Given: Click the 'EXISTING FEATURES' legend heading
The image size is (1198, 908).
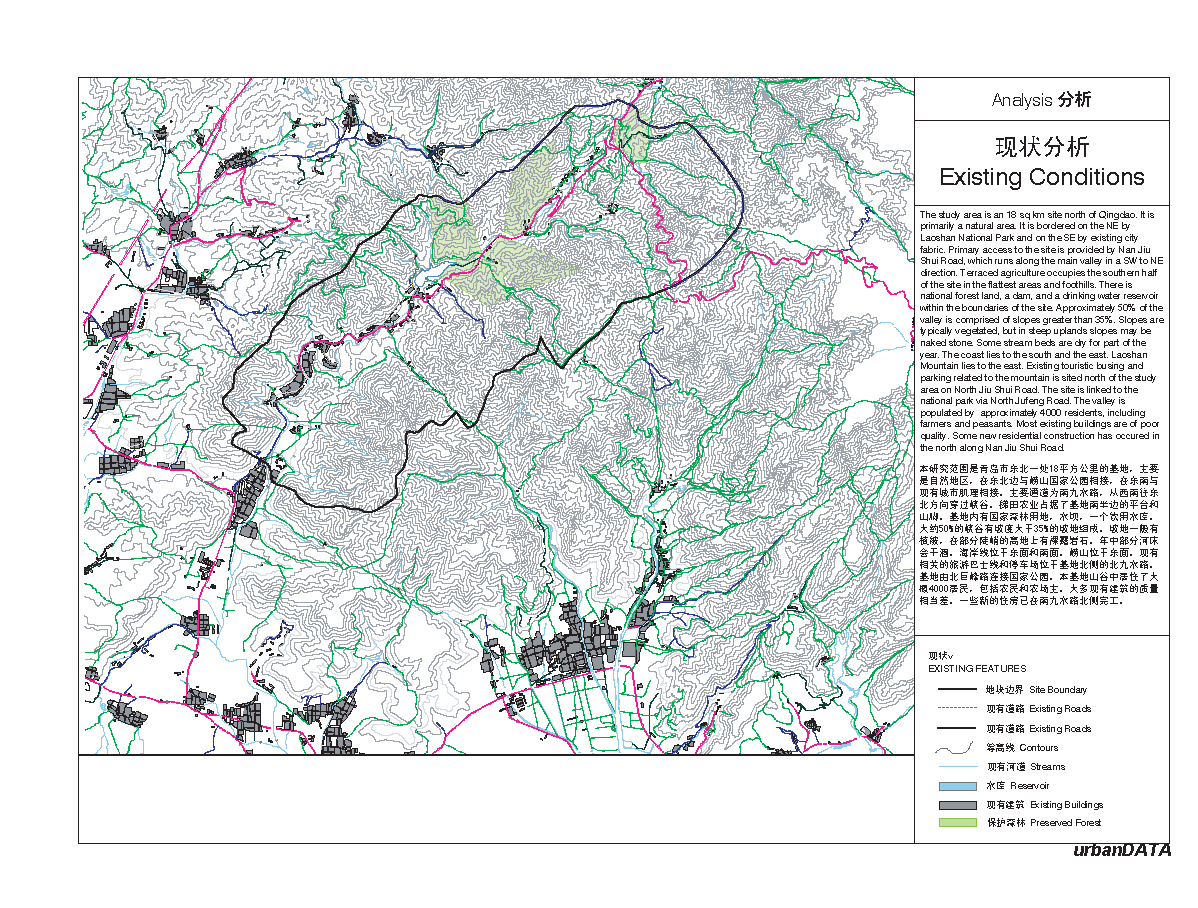Looking at the screenshot, I should (x=976, y=668).
